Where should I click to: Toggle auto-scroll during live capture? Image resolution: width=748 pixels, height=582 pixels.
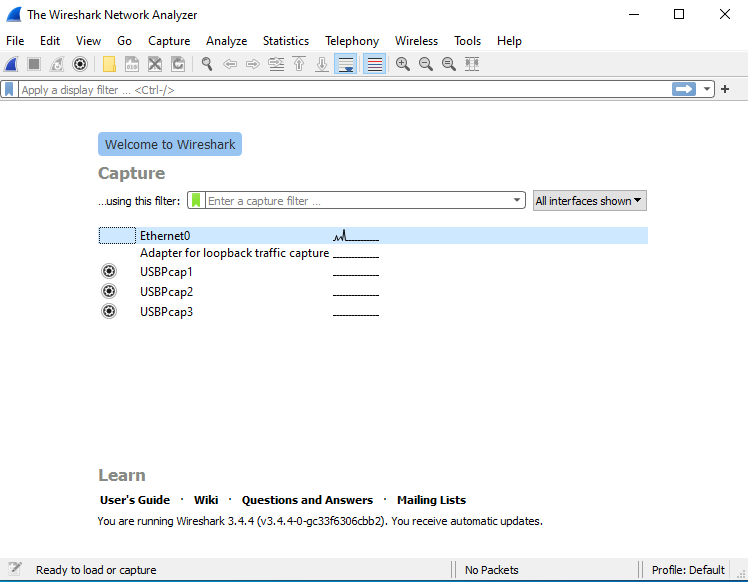tap(345, 64)
